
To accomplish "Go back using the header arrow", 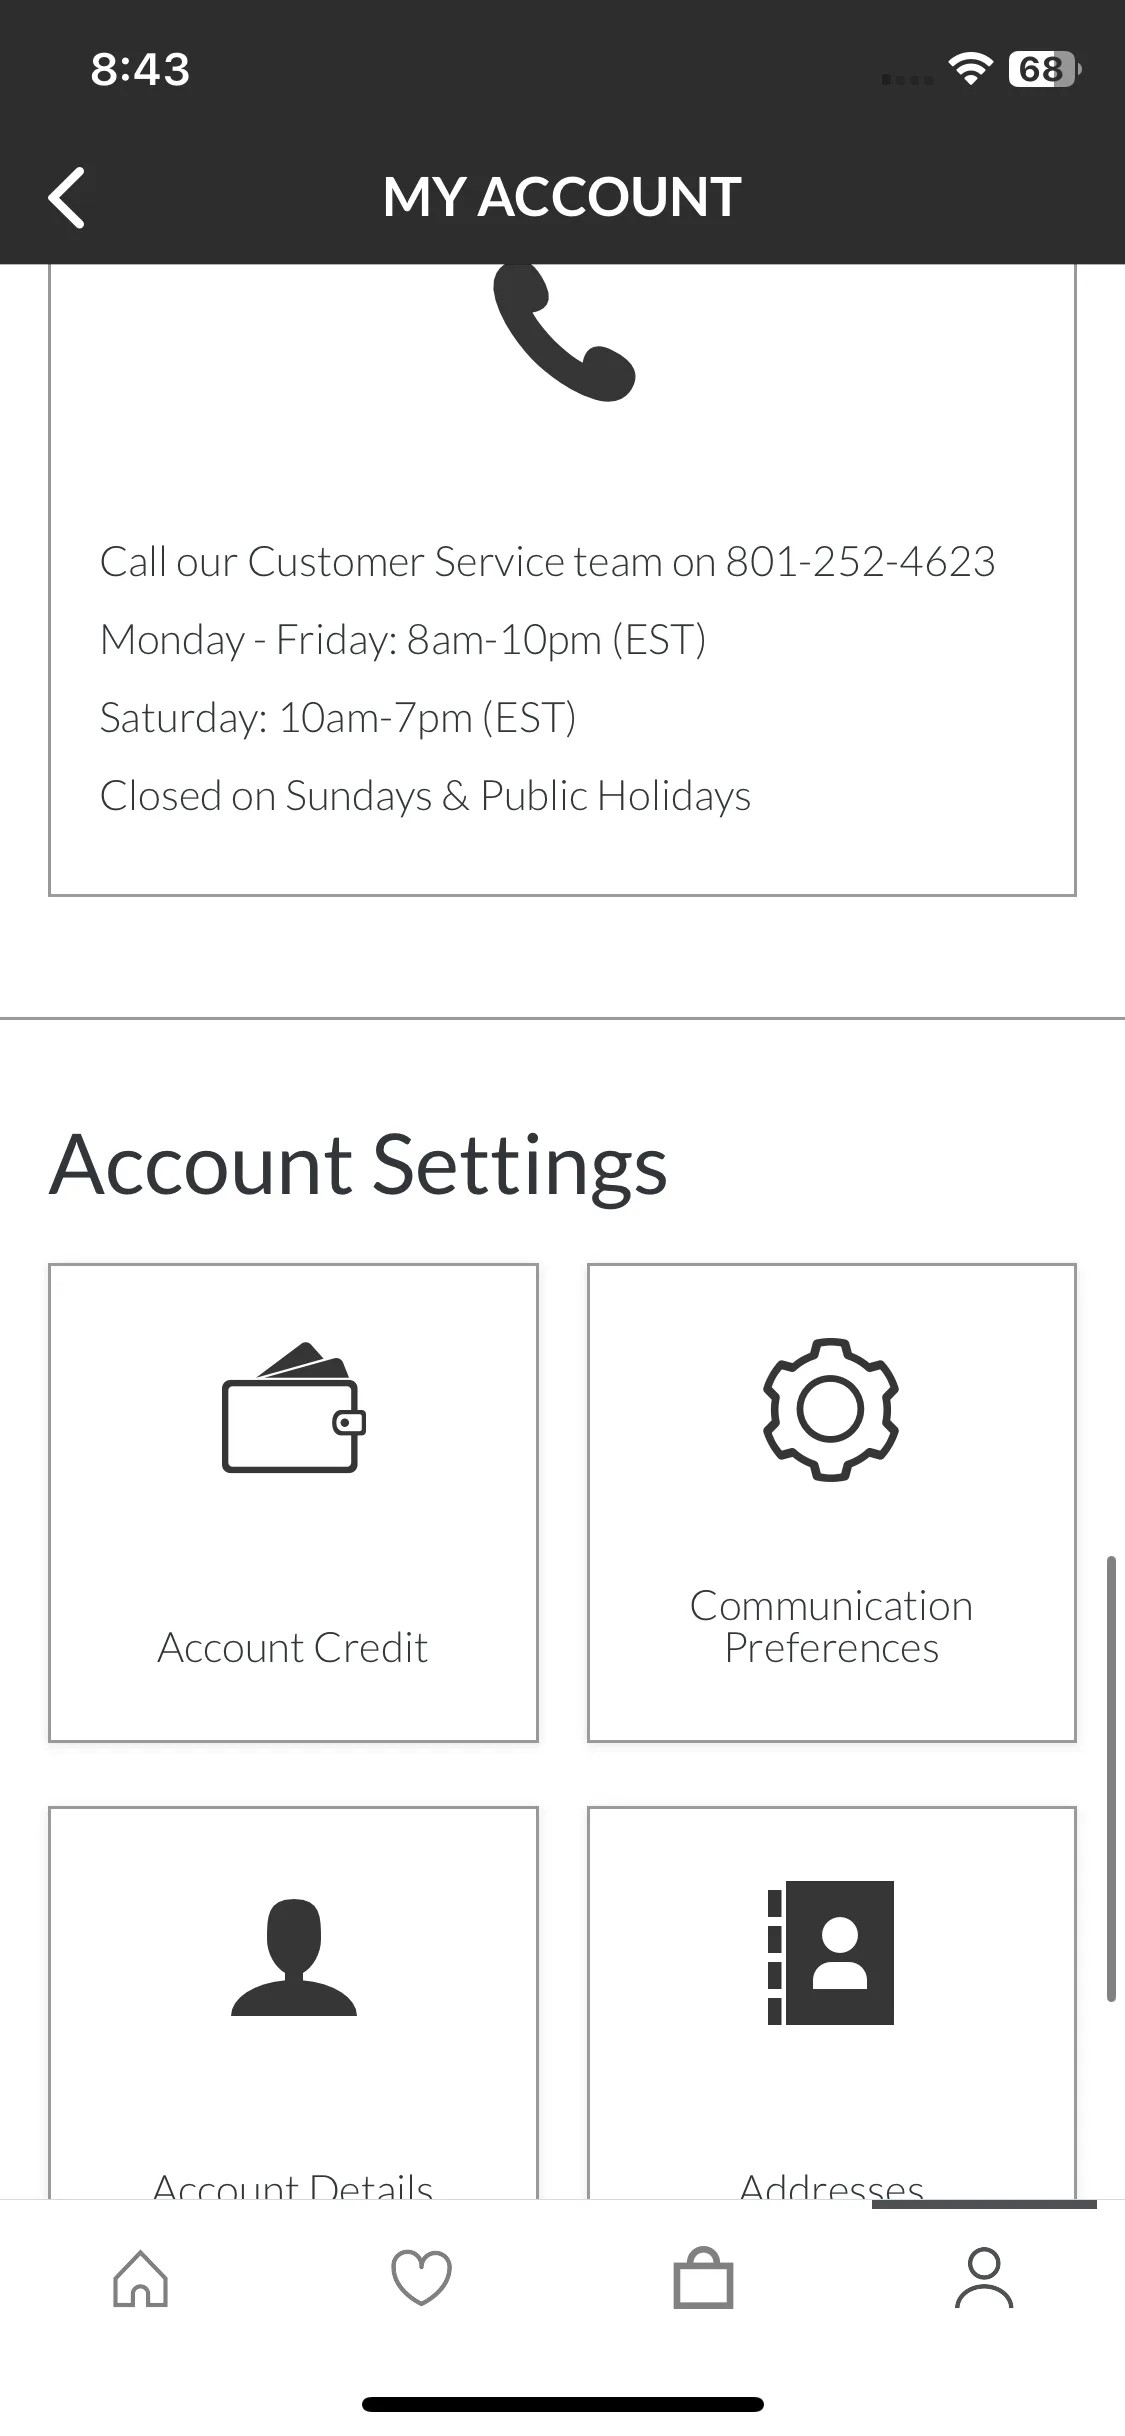I will 66,197.
